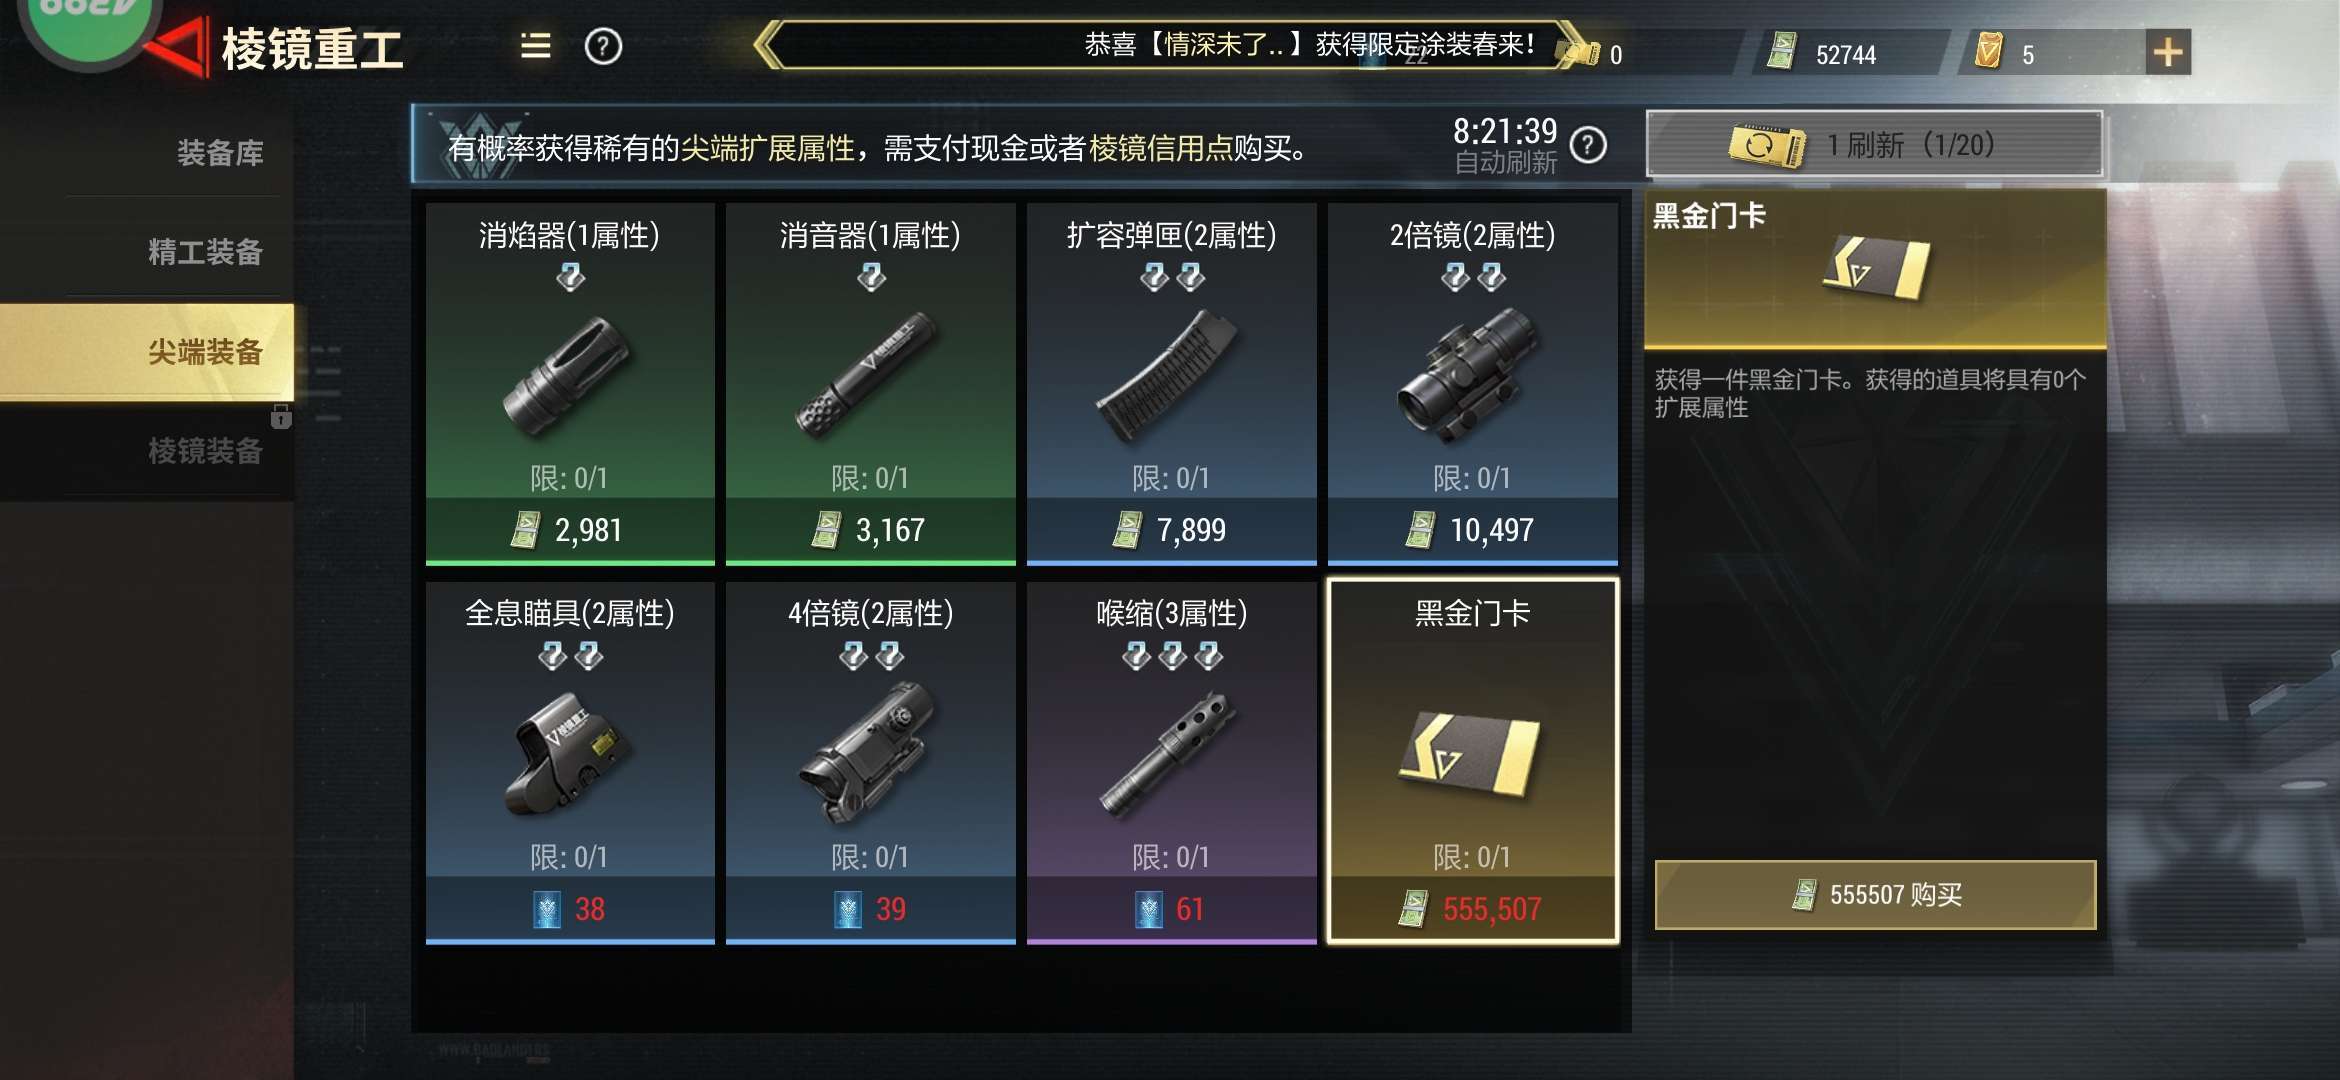
Task: Buy 黑金门卡 with 555507 购买 button
Action: [x=1875, y=894]
